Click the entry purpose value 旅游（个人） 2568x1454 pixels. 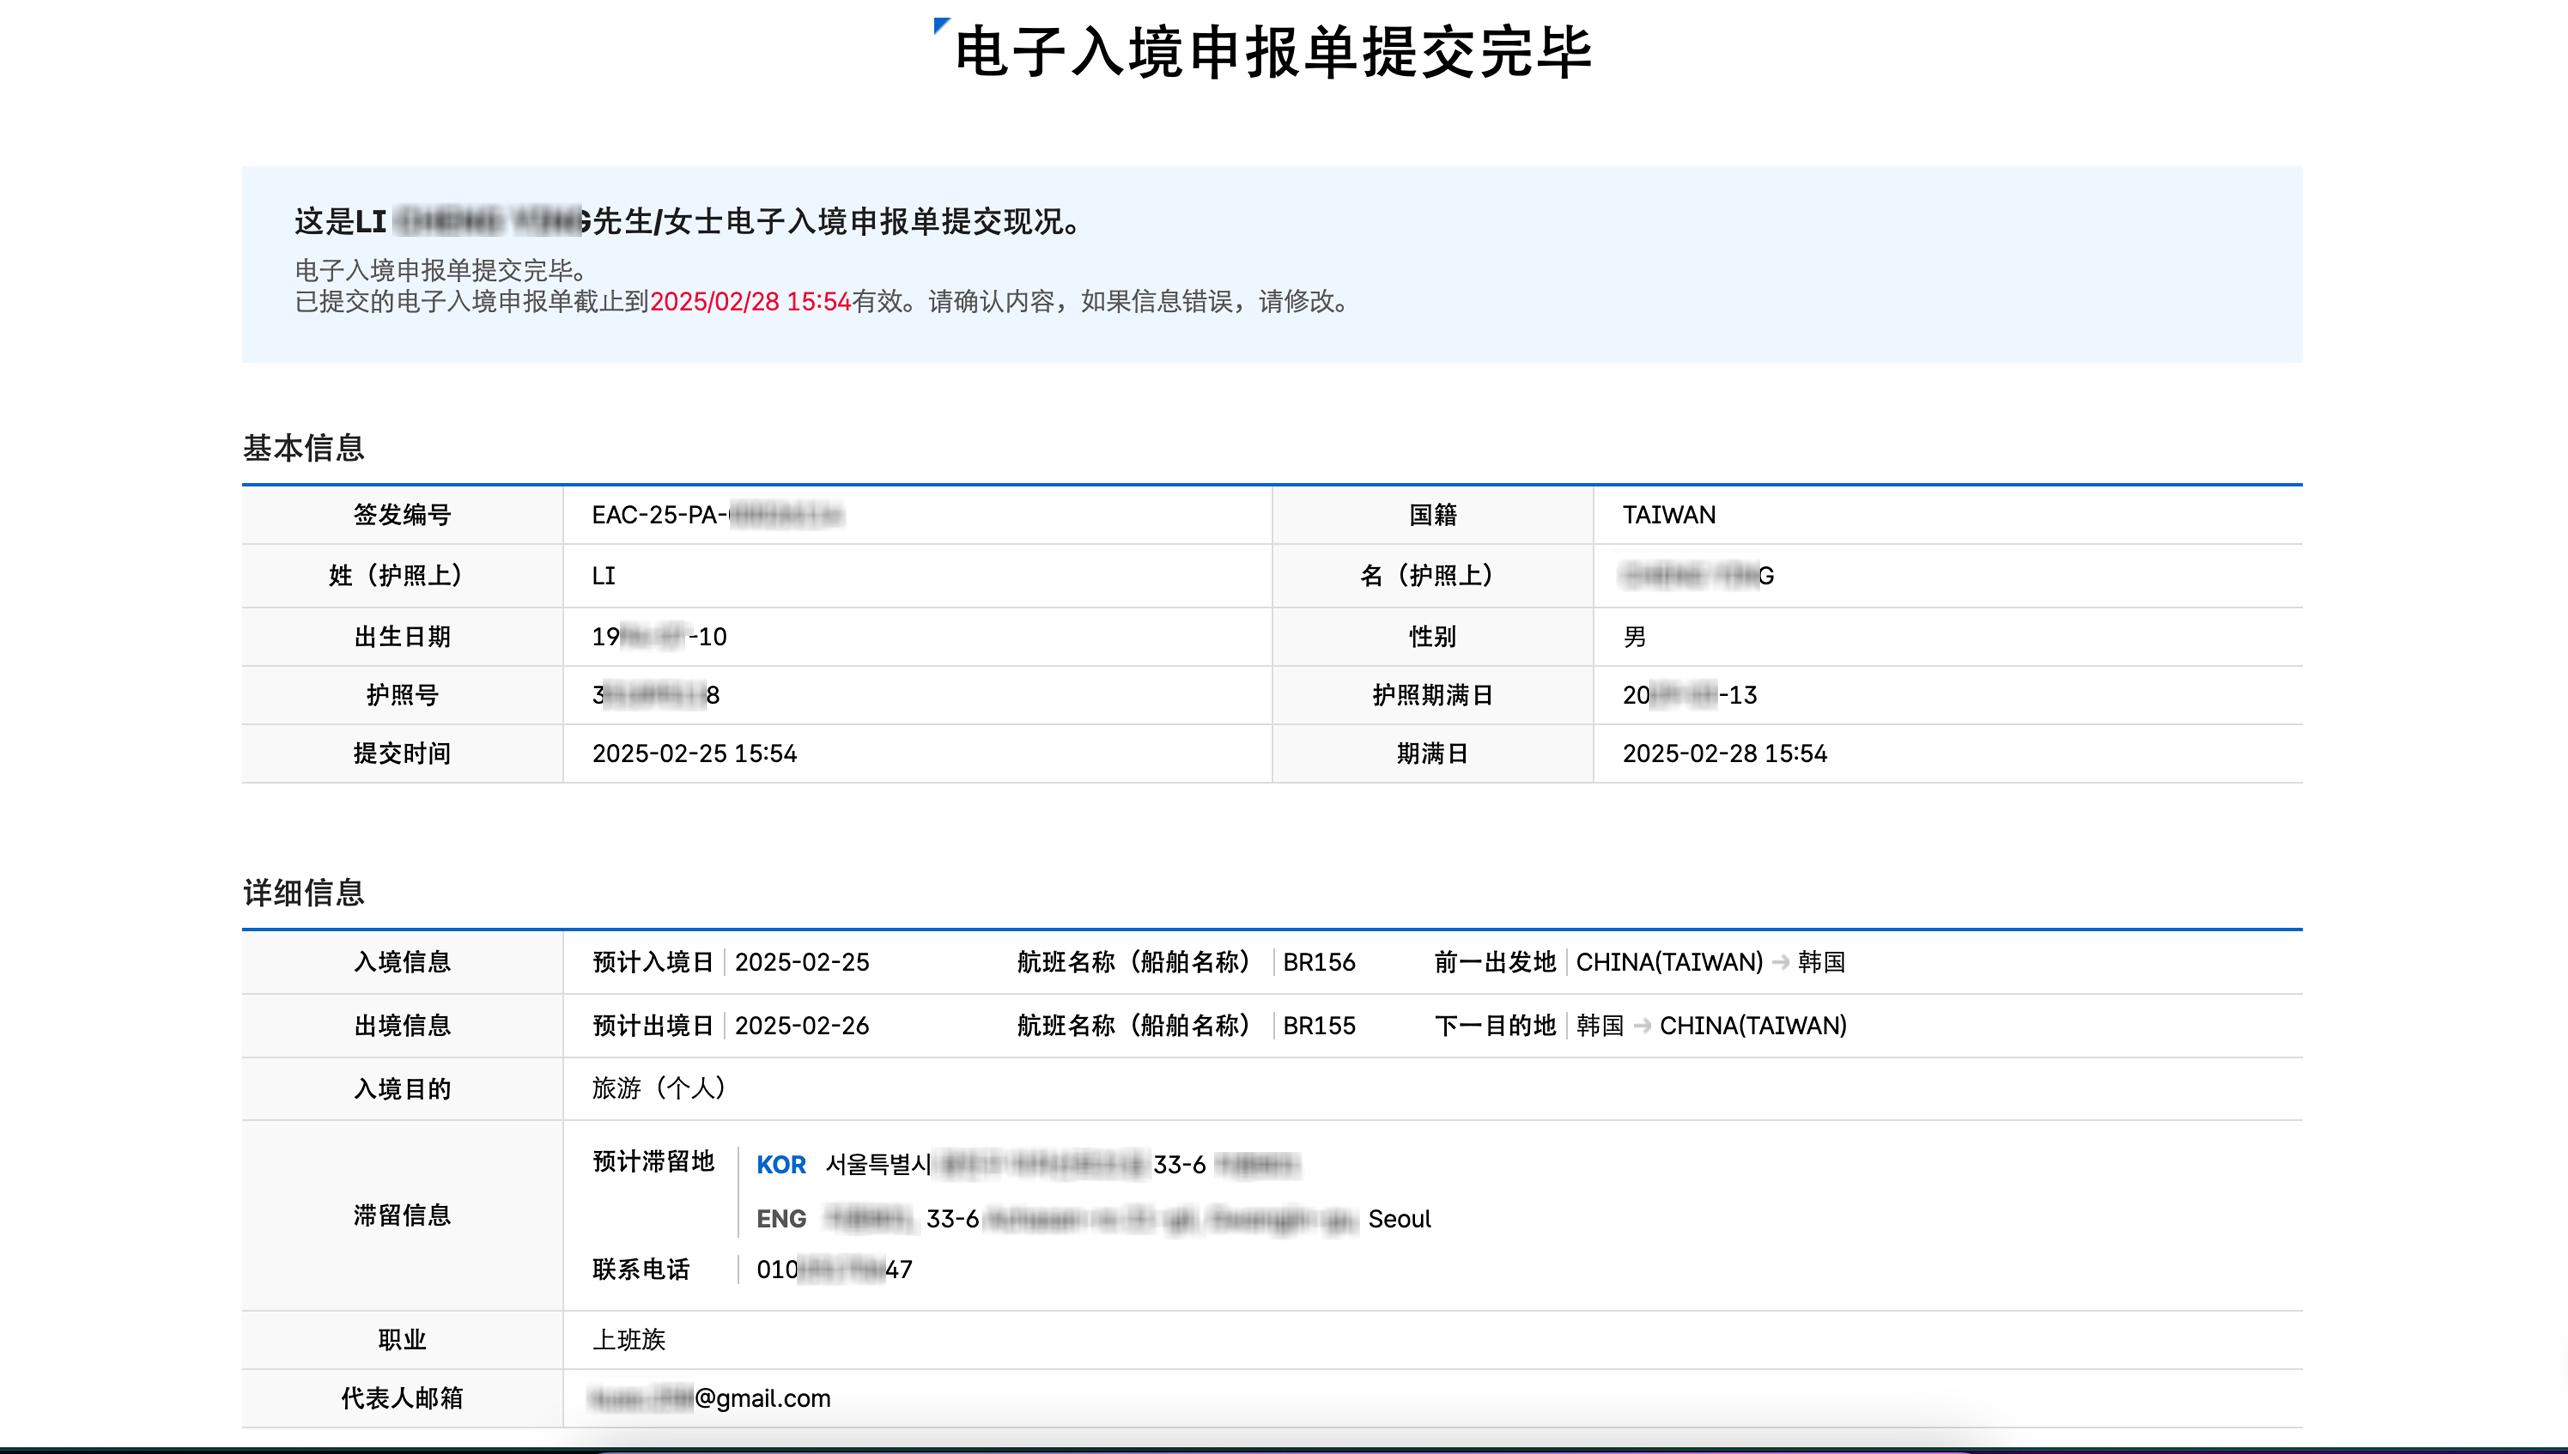(658, 1089)
